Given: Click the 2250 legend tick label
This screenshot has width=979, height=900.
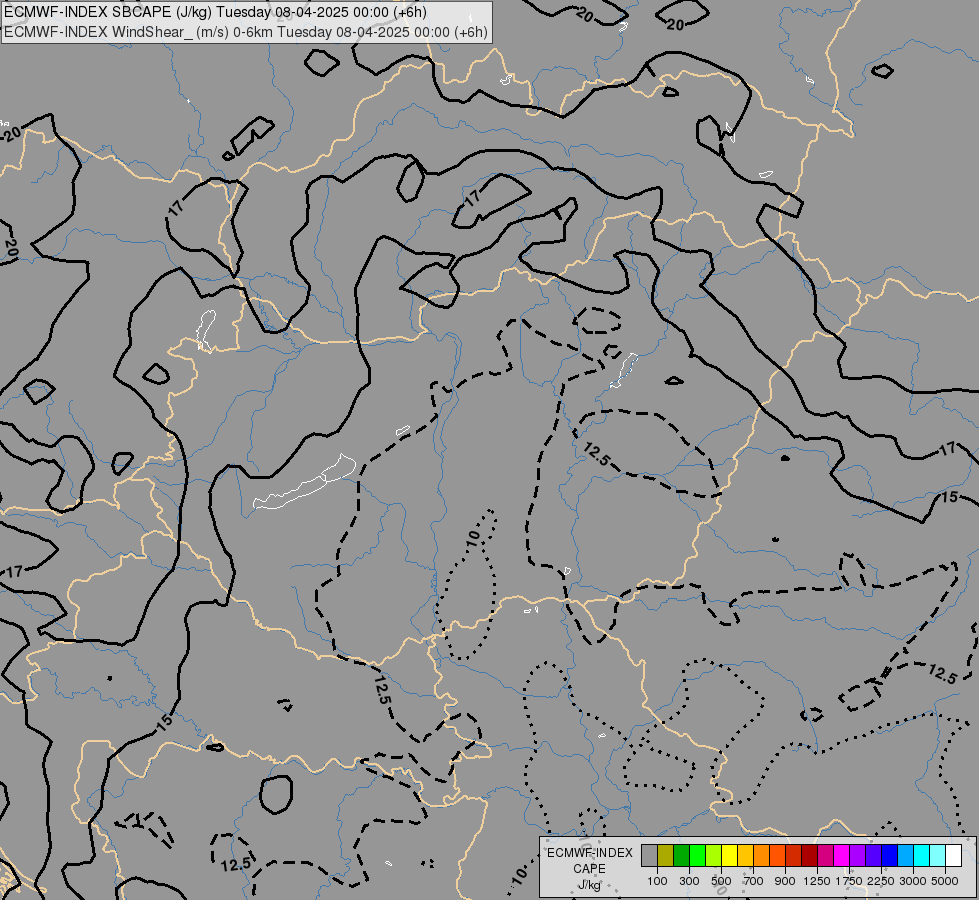Looking at the screenshot, I should (882, 881).
